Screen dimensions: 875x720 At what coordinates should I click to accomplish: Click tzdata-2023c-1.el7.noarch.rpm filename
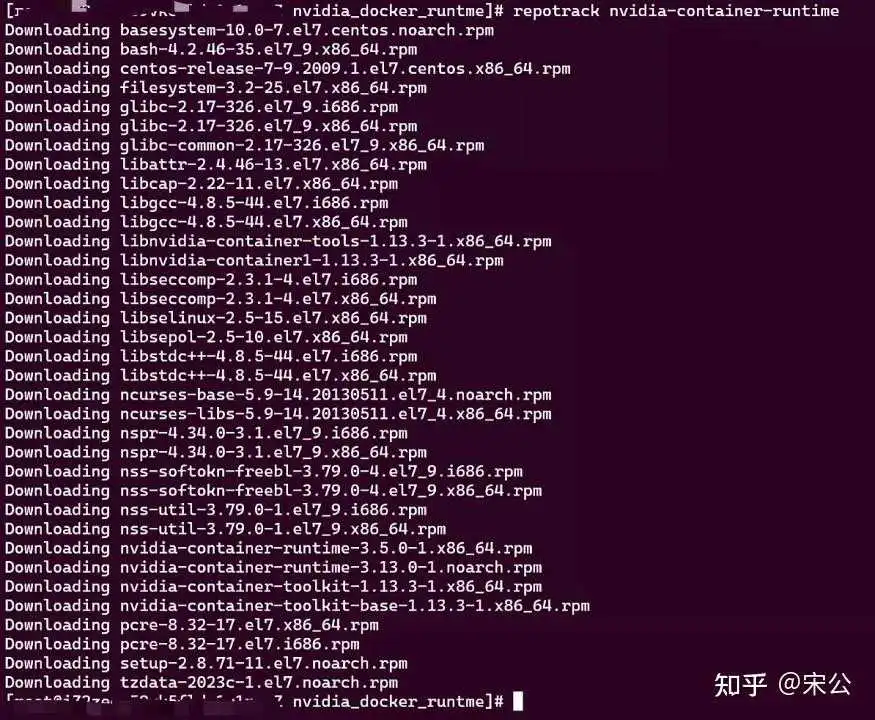point(259,682)
